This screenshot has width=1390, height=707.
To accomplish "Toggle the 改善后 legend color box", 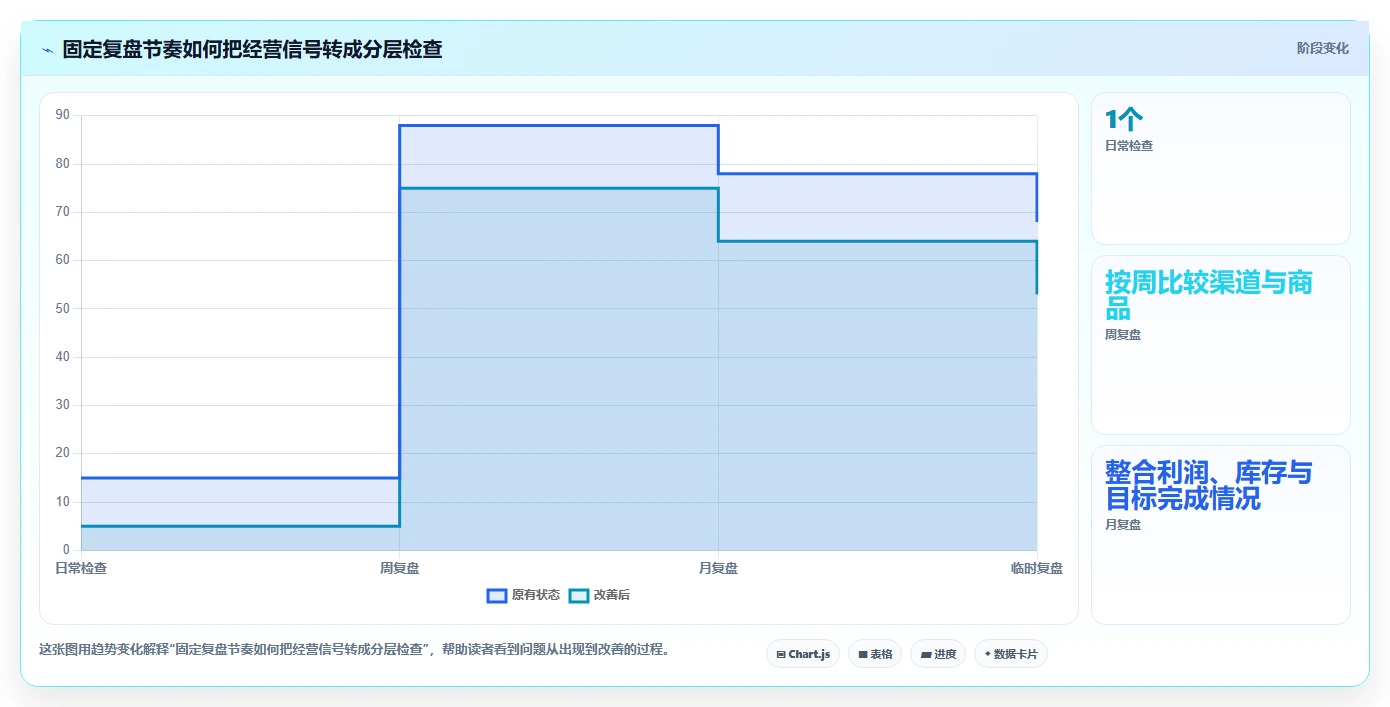I will click(x=579, y=595).
